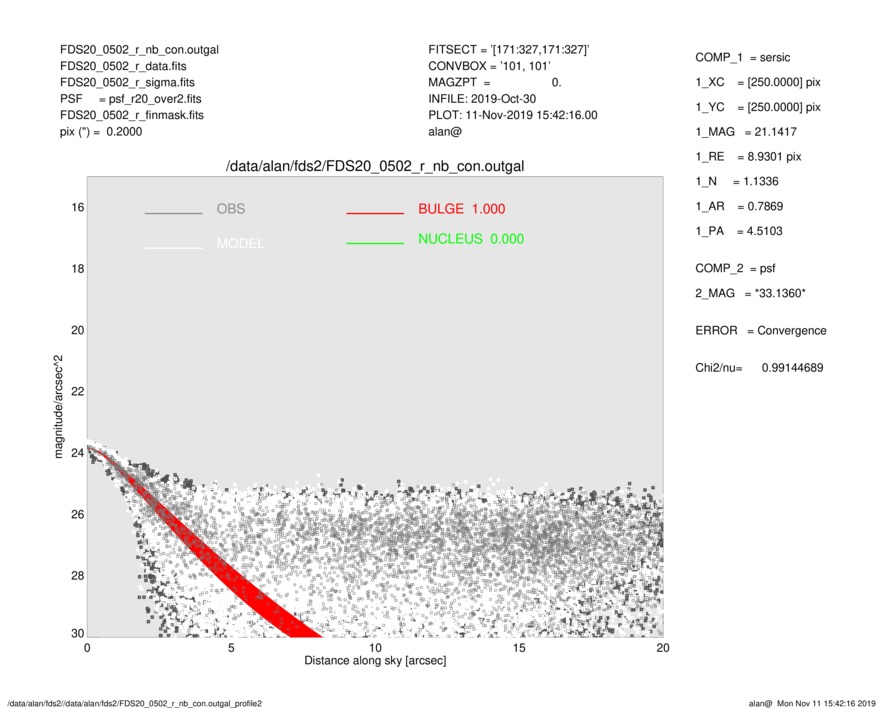Click 1_XC = [250.0000] pix value

coord(757,82)
